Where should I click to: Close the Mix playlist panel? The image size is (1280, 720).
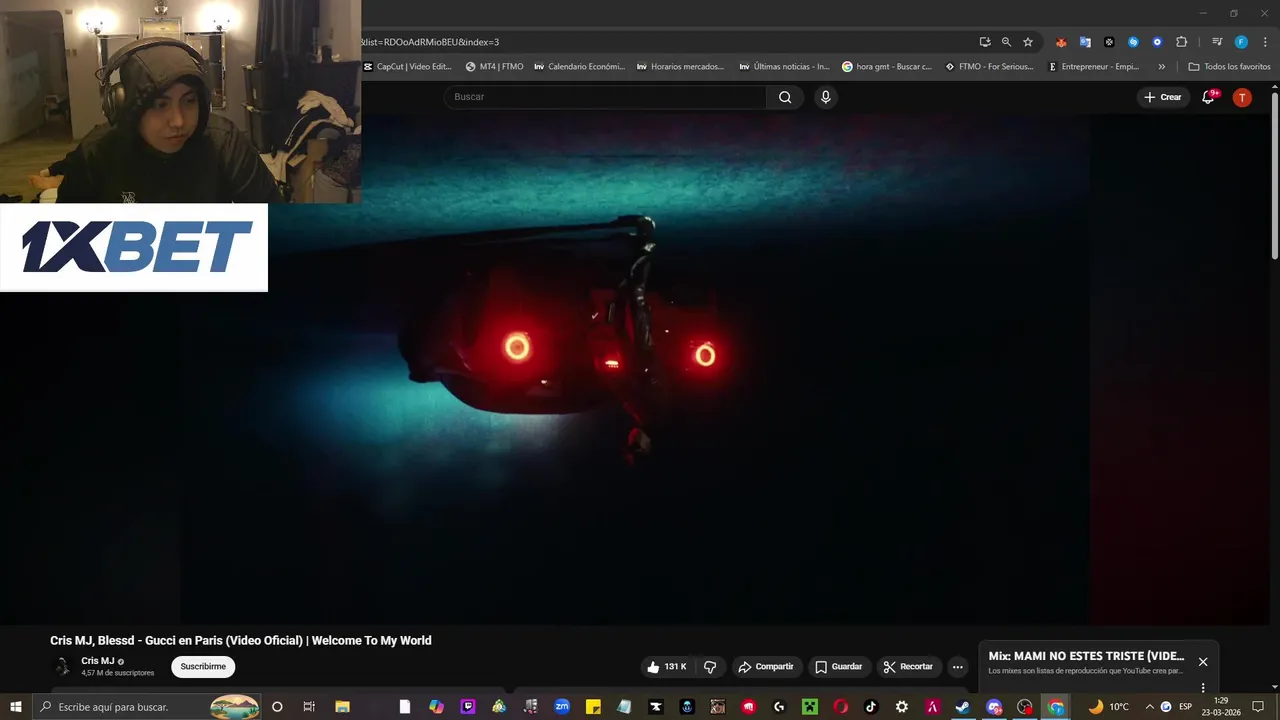tap(1203, 662)
